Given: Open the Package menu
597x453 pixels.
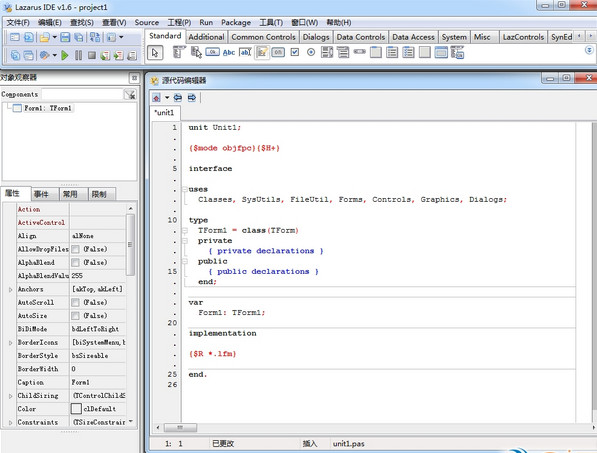Looking at the screenshot, I should 236,22.
